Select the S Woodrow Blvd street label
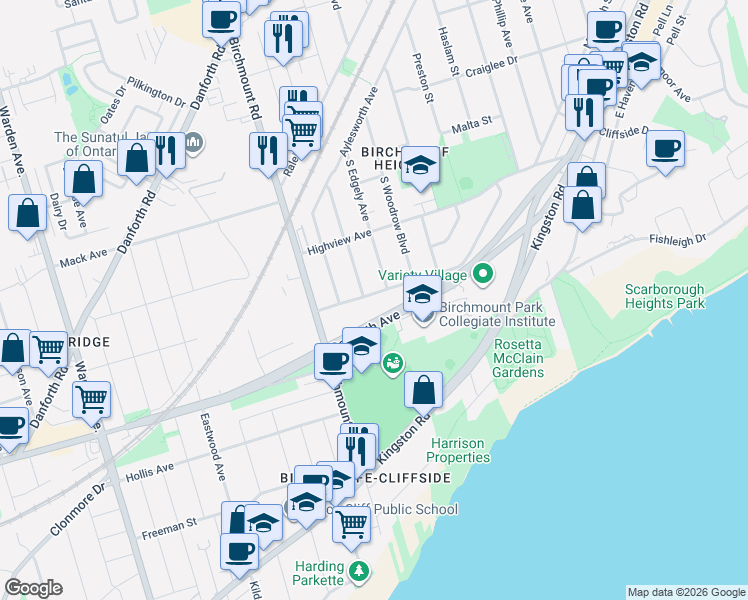Image resolution: width=748 pixels, height=600 pixels. pyautogui.click(x=395, y=214)
